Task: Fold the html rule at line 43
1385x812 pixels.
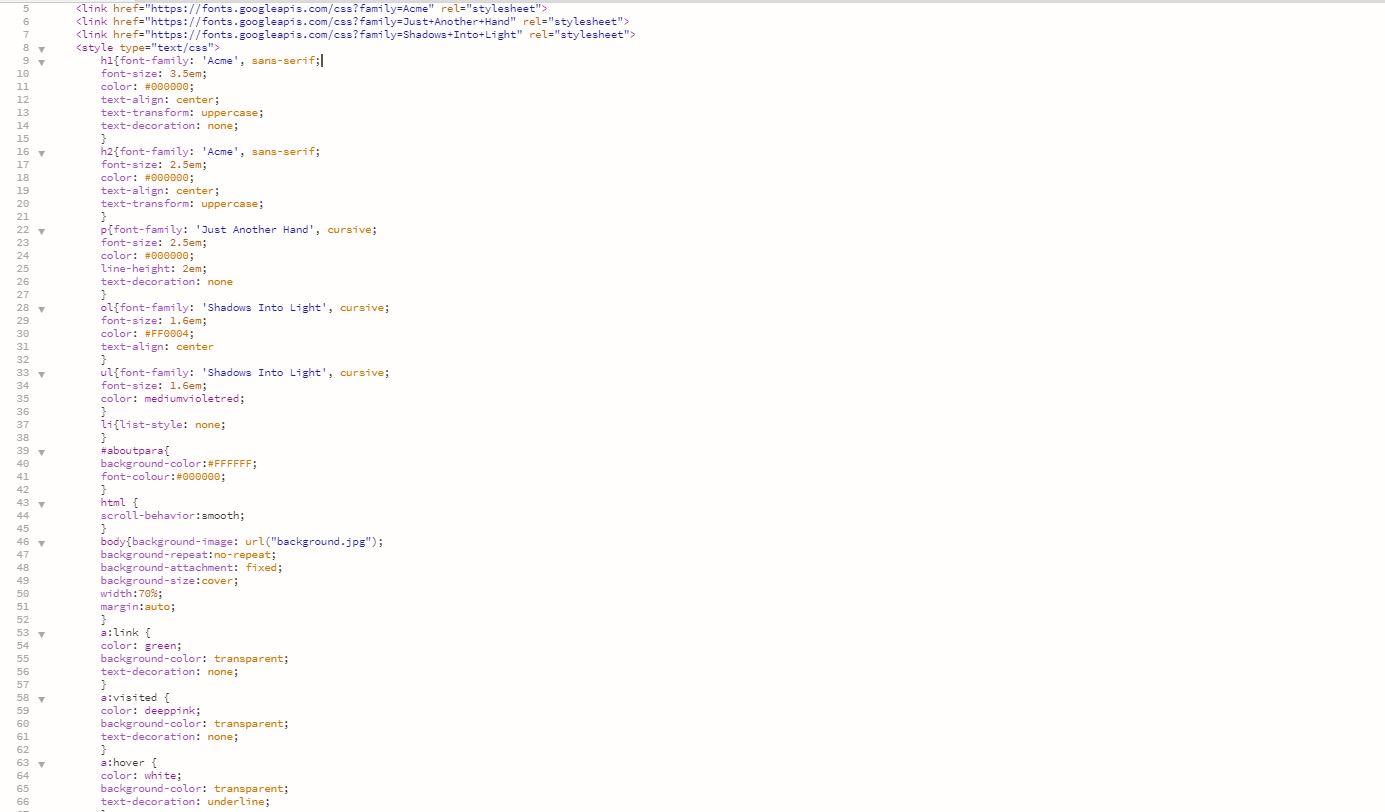Action: [x=42, y=503]
